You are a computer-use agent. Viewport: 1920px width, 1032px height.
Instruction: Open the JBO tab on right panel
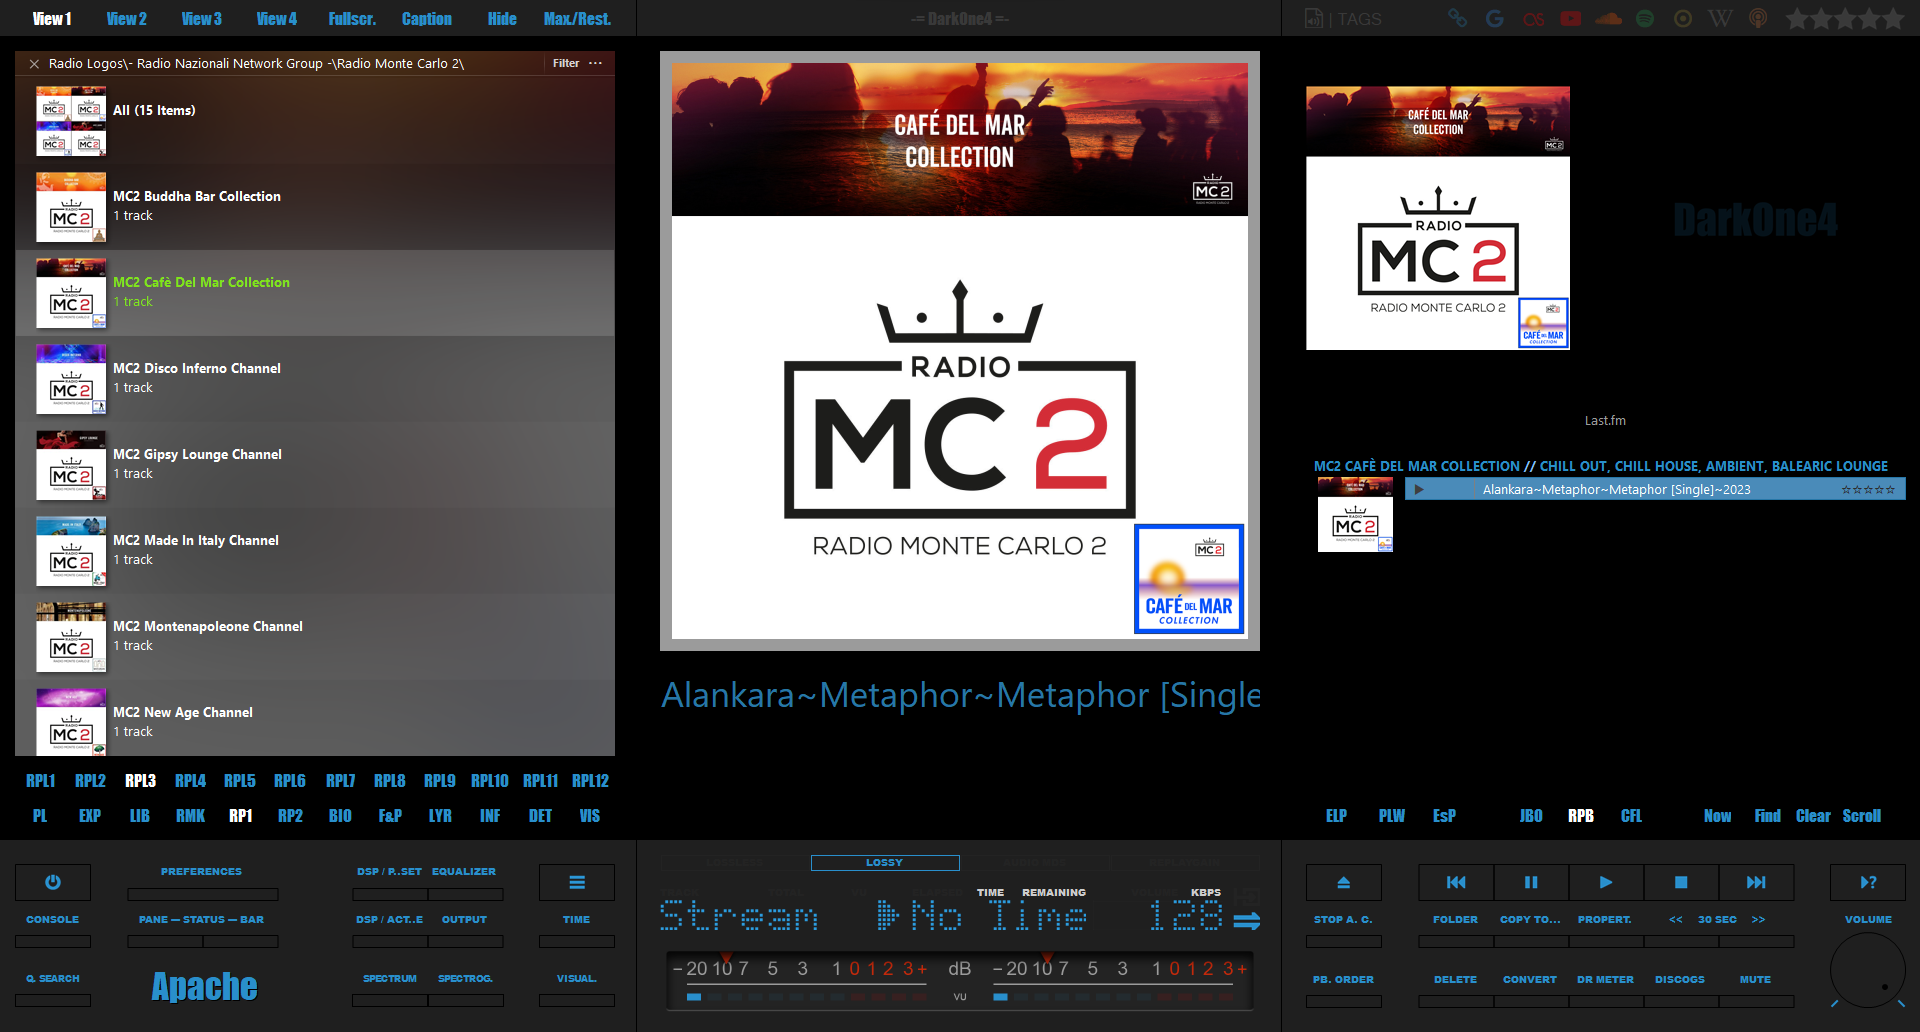[1531, 815]
